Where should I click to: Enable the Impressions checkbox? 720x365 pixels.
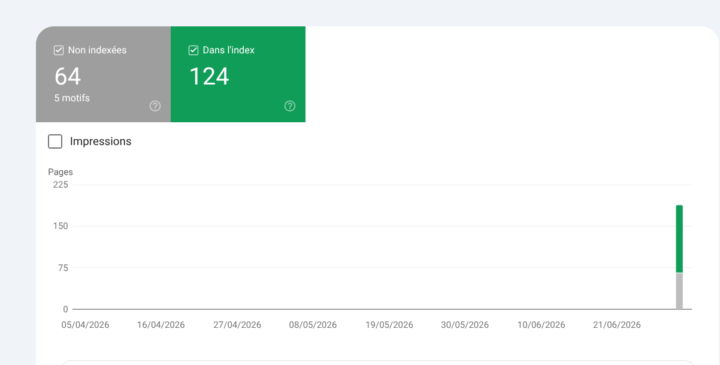(x=55, y=141)
